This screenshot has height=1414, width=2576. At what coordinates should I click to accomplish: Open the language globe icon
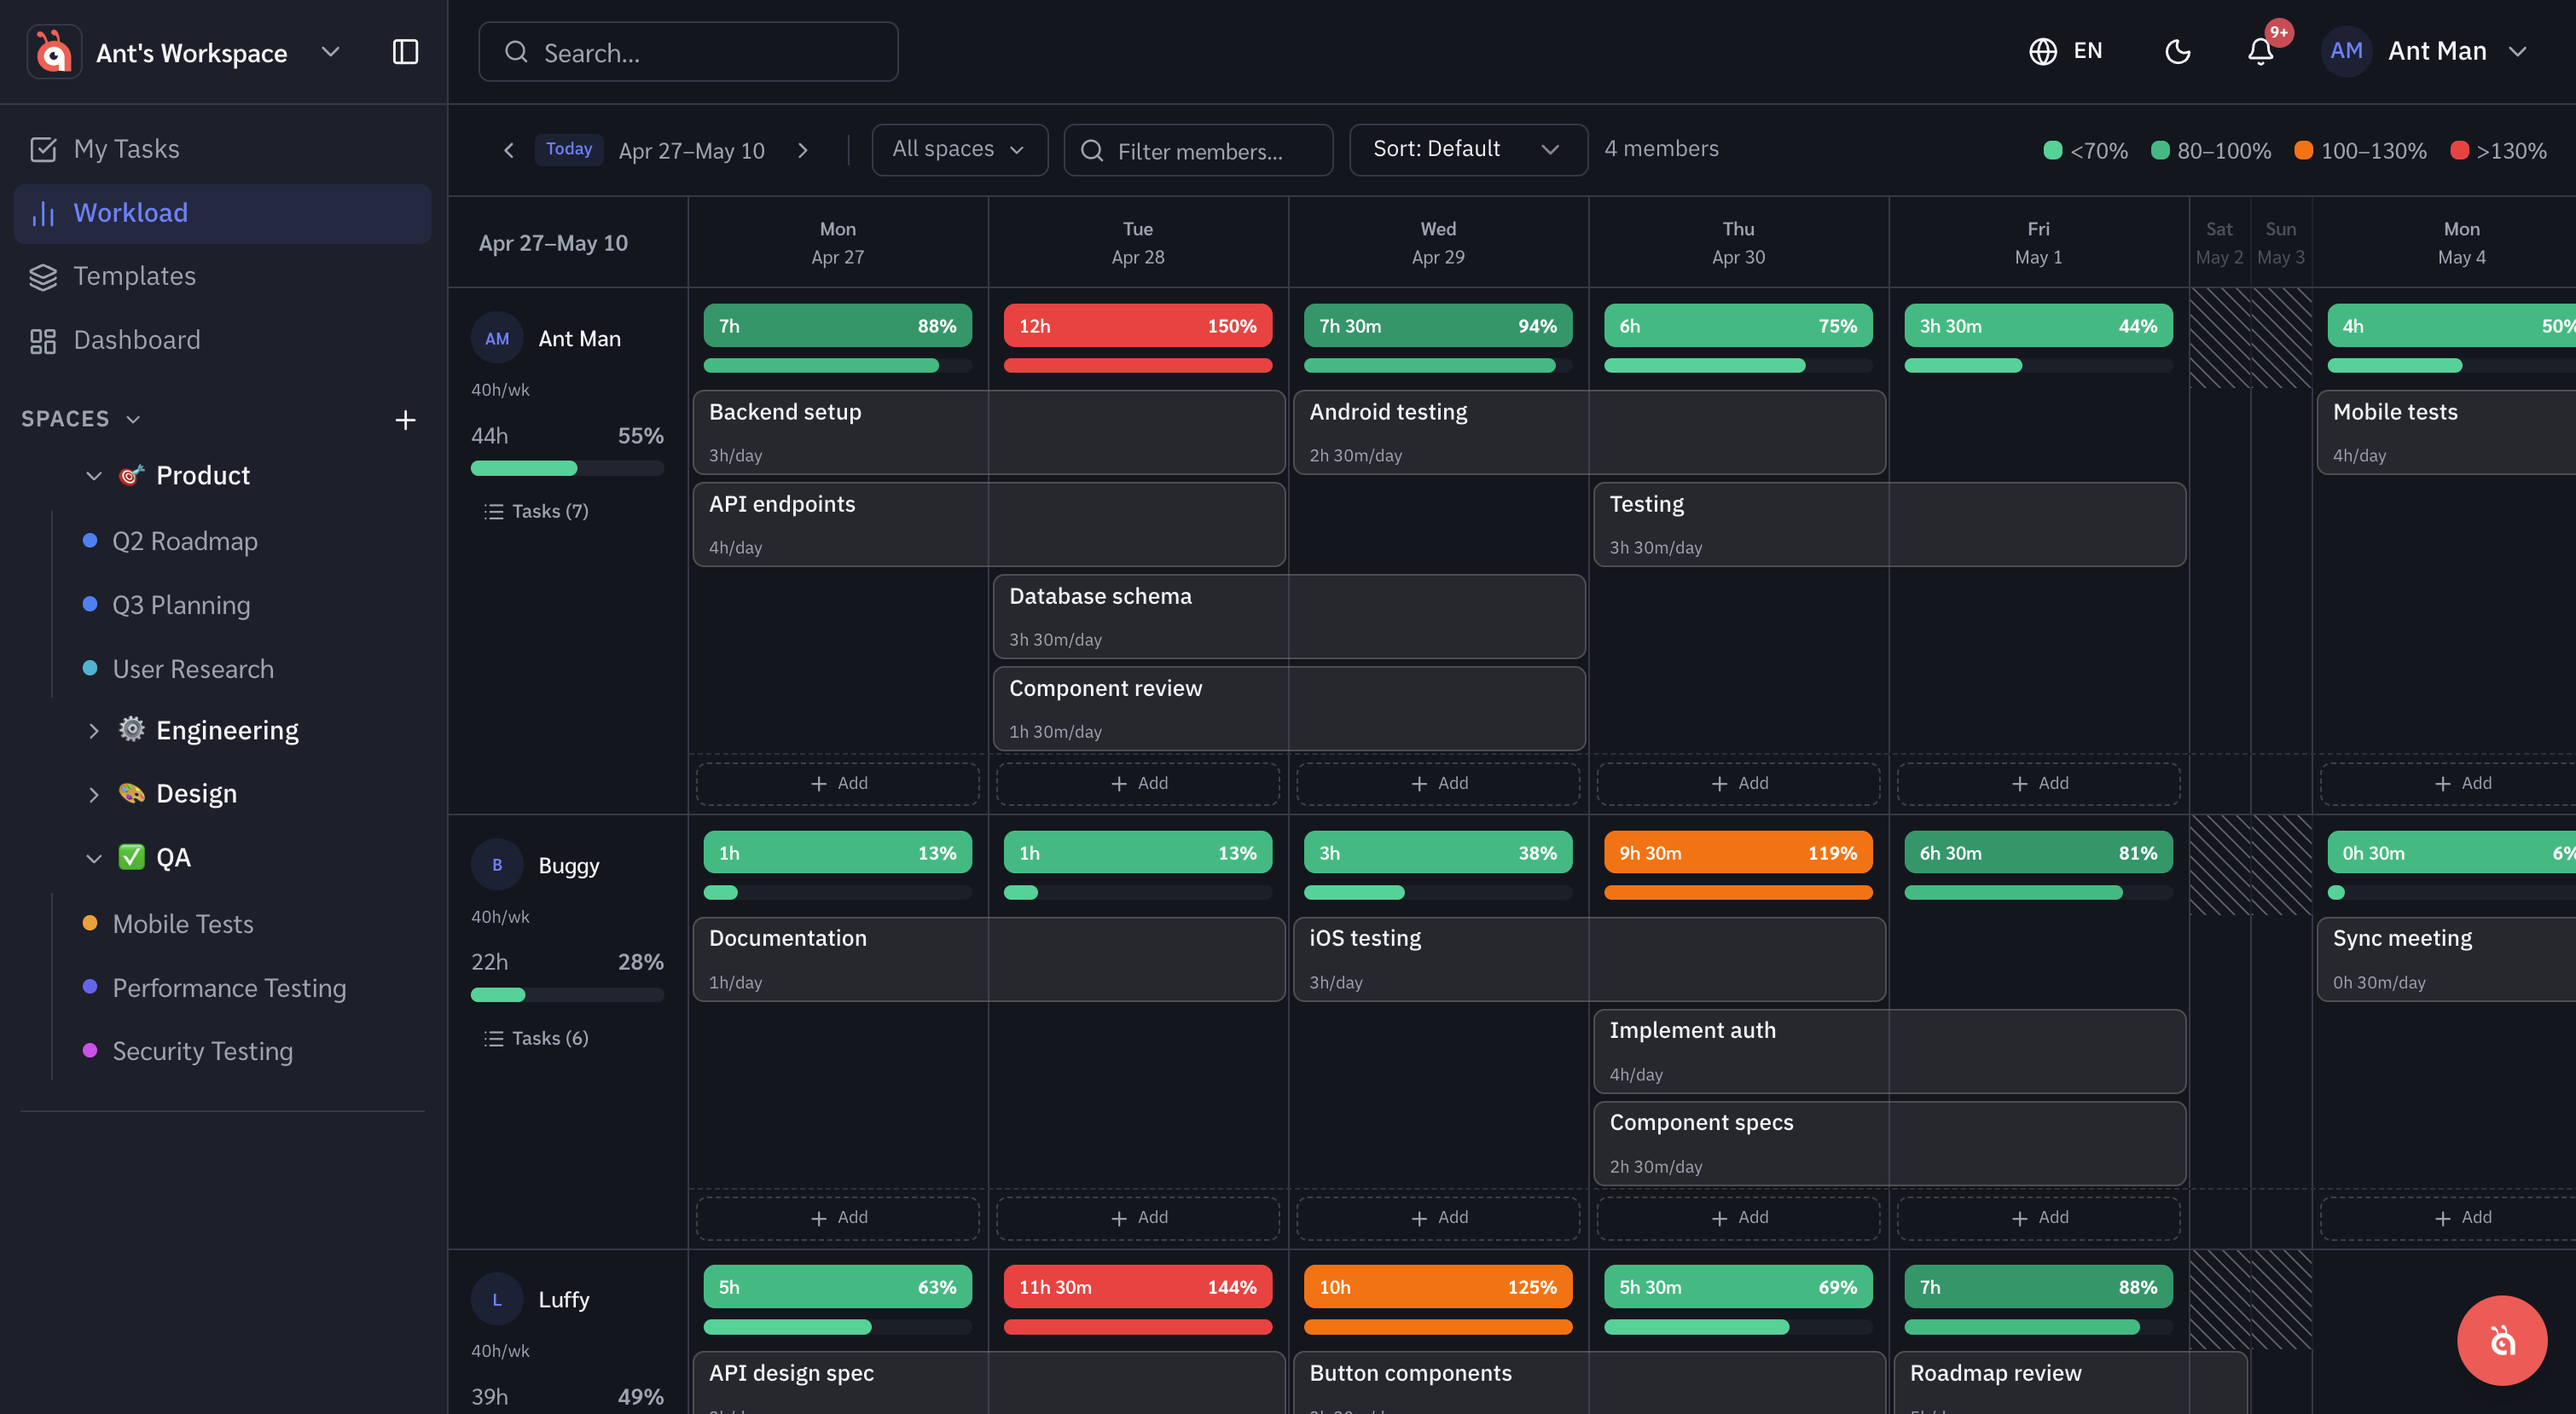[2043, 51]
